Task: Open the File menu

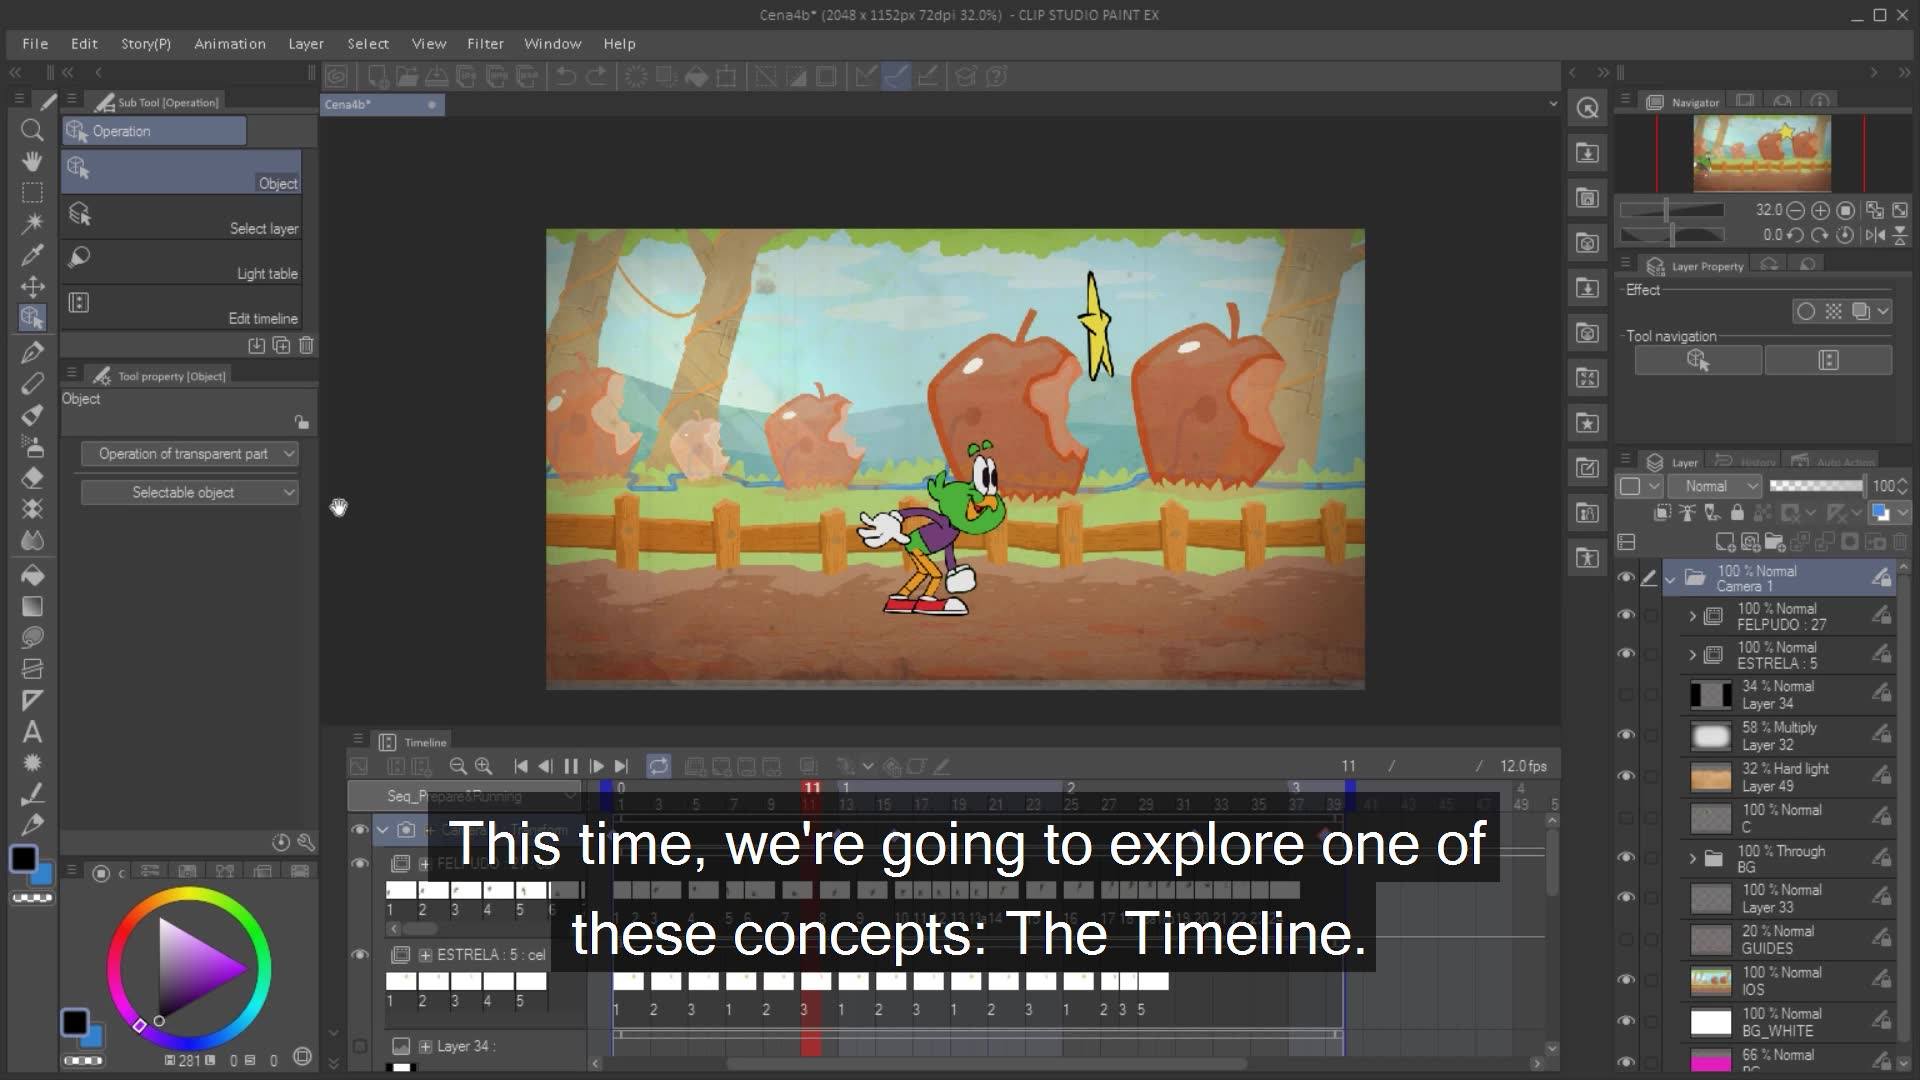Action: [35, 44]
